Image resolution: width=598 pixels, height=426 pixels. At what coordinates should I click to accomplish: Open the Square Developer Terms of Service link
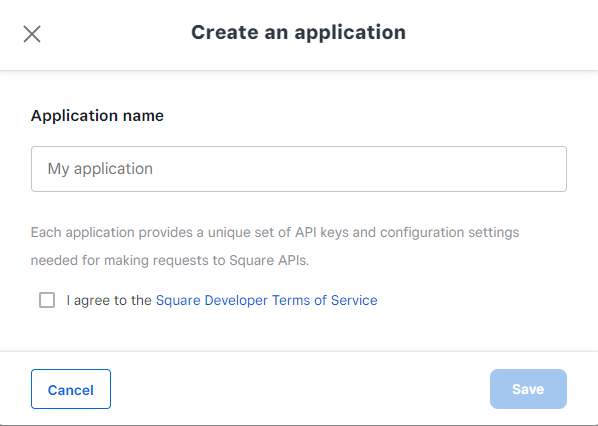coord(267,300)
